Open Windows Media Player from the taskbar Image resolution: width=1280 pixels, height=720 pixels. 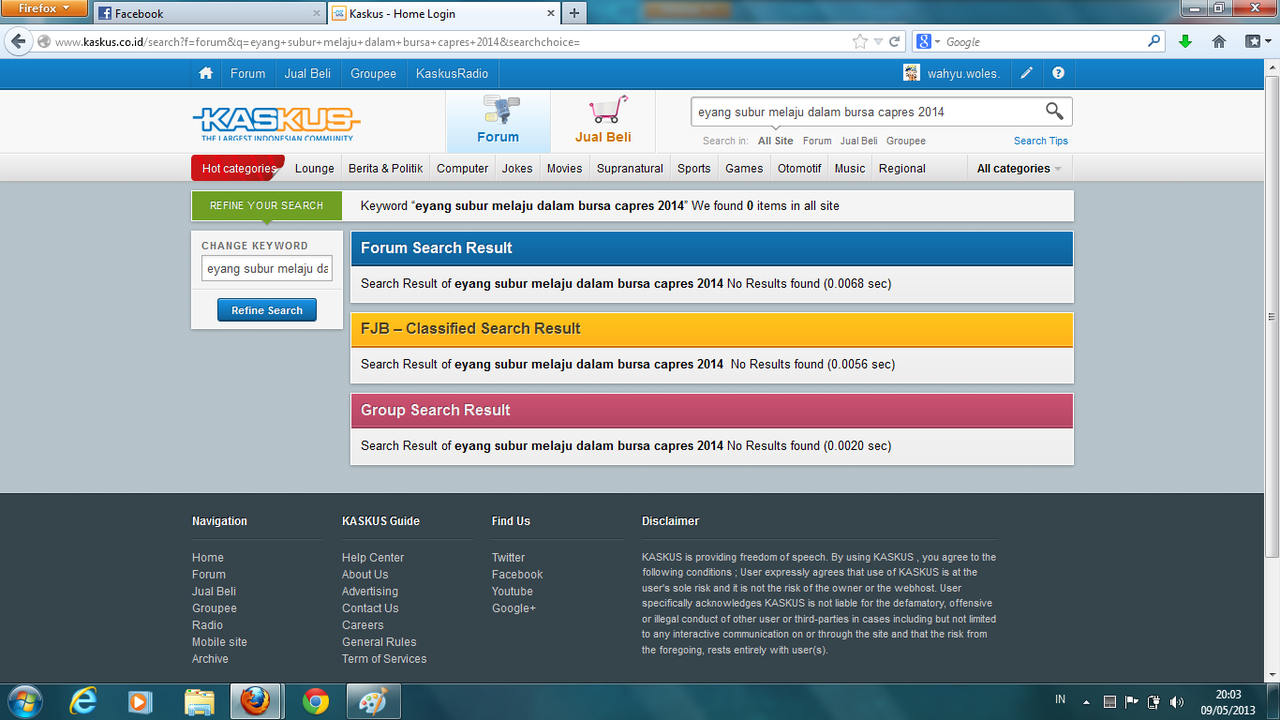141,701
